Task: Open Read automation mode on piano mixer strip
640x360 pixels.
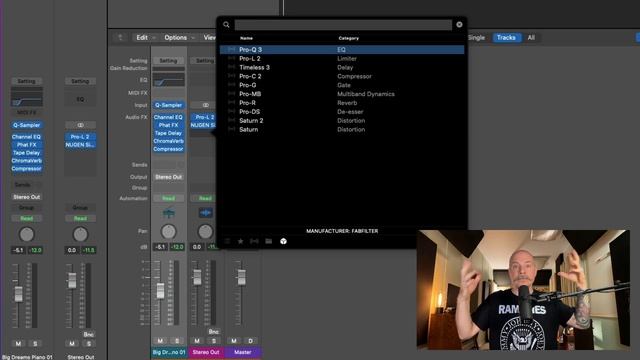Action: pyautogui.click(x=168, y=198)
